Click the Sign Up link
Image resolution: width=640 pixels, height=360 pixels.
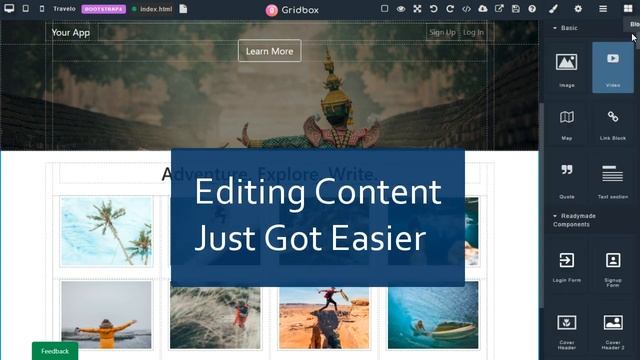(x=442, y=32)
